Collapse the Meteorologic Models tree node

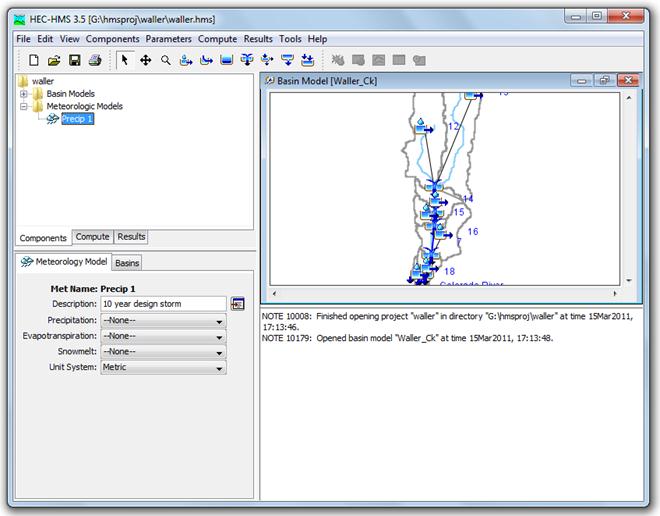24,106
